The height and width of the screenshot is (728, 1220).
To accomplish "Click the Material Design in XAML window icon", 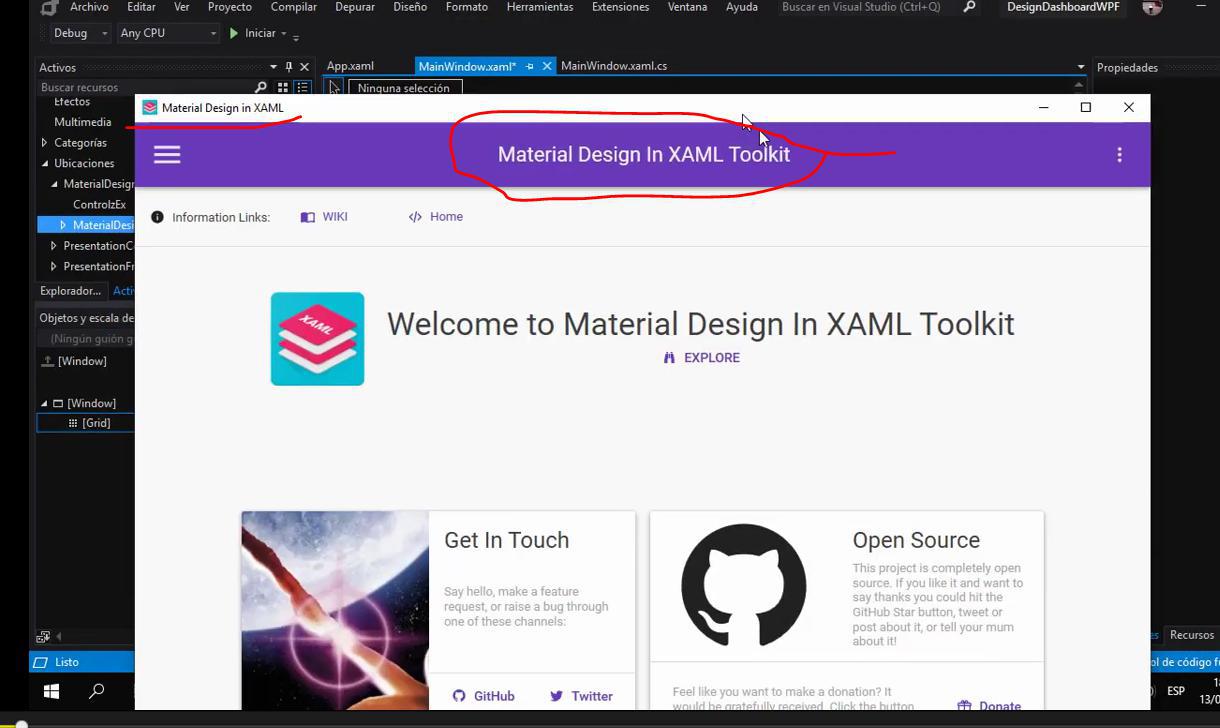I will pyautogui.click(x=150, y=108).
